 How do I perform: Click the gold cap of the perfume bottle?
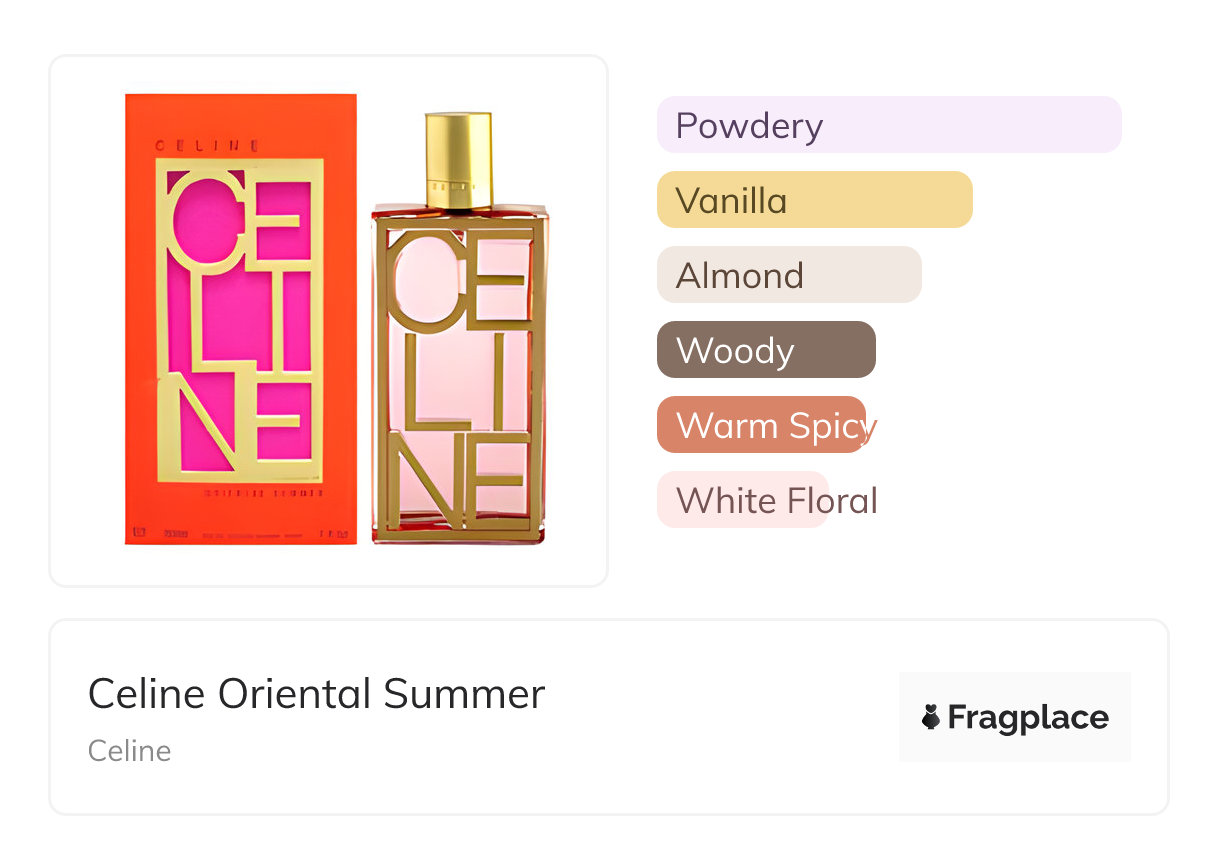click(x=459, y=158)
